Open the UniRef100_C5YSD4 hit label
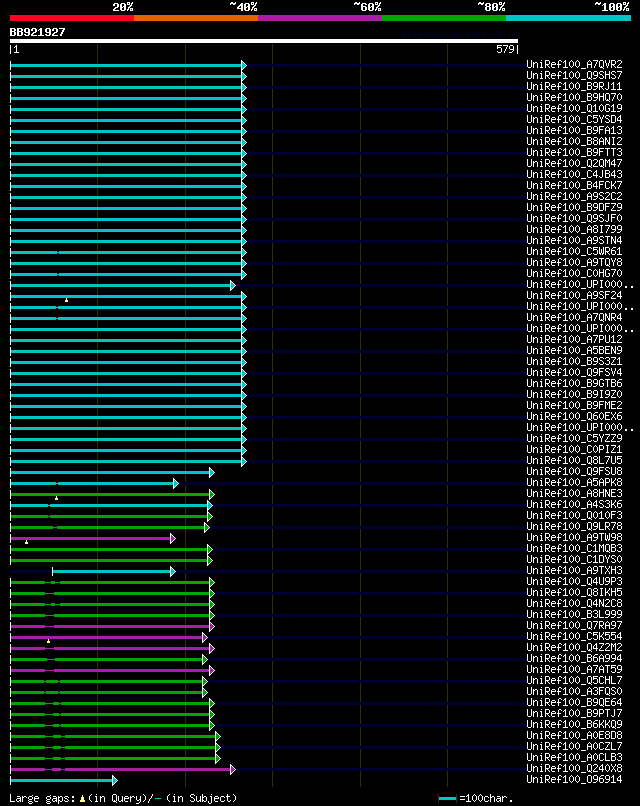This screenshot has height=806, width=640. 574,119
